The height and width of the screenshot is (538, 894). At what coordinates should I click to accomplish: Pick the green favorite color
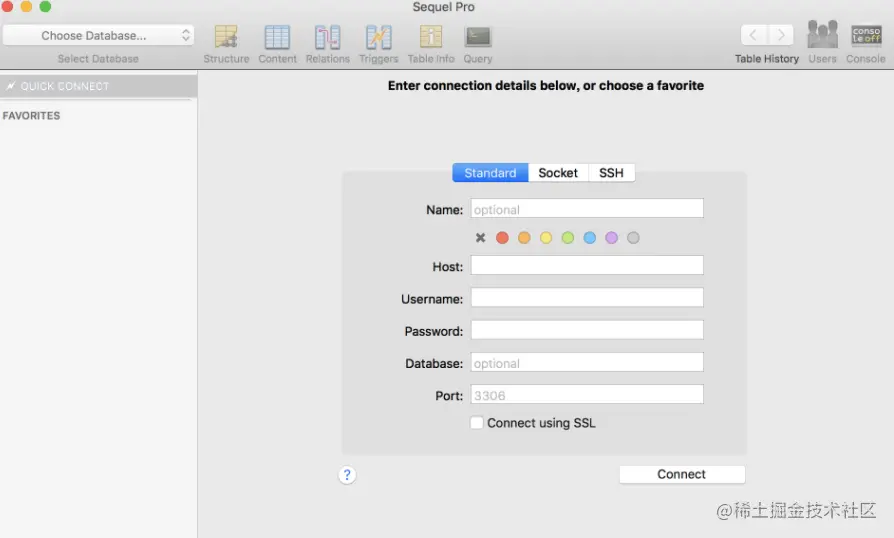568,238
